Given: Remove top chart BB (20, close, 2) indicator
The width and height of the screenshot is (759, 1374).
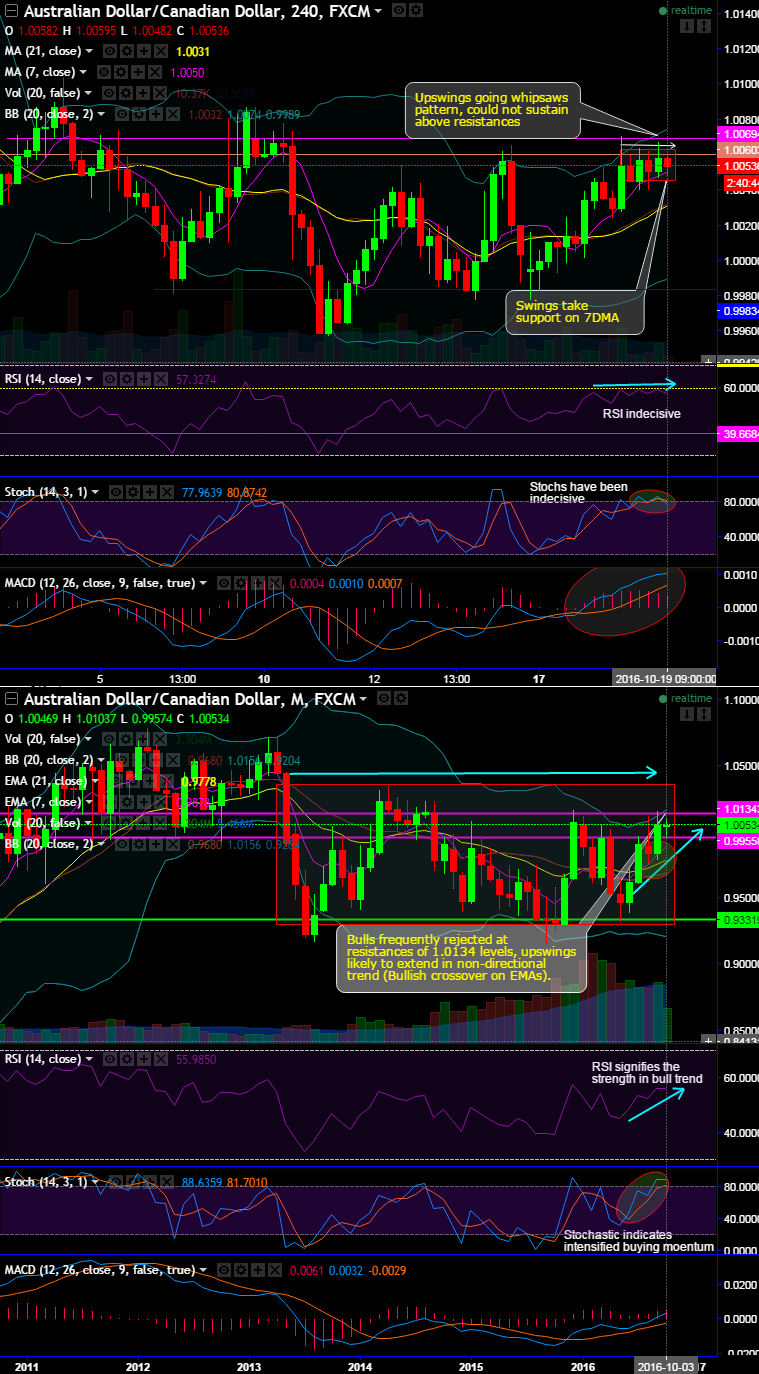Looking at the screenshot, I should click(171, 114).
